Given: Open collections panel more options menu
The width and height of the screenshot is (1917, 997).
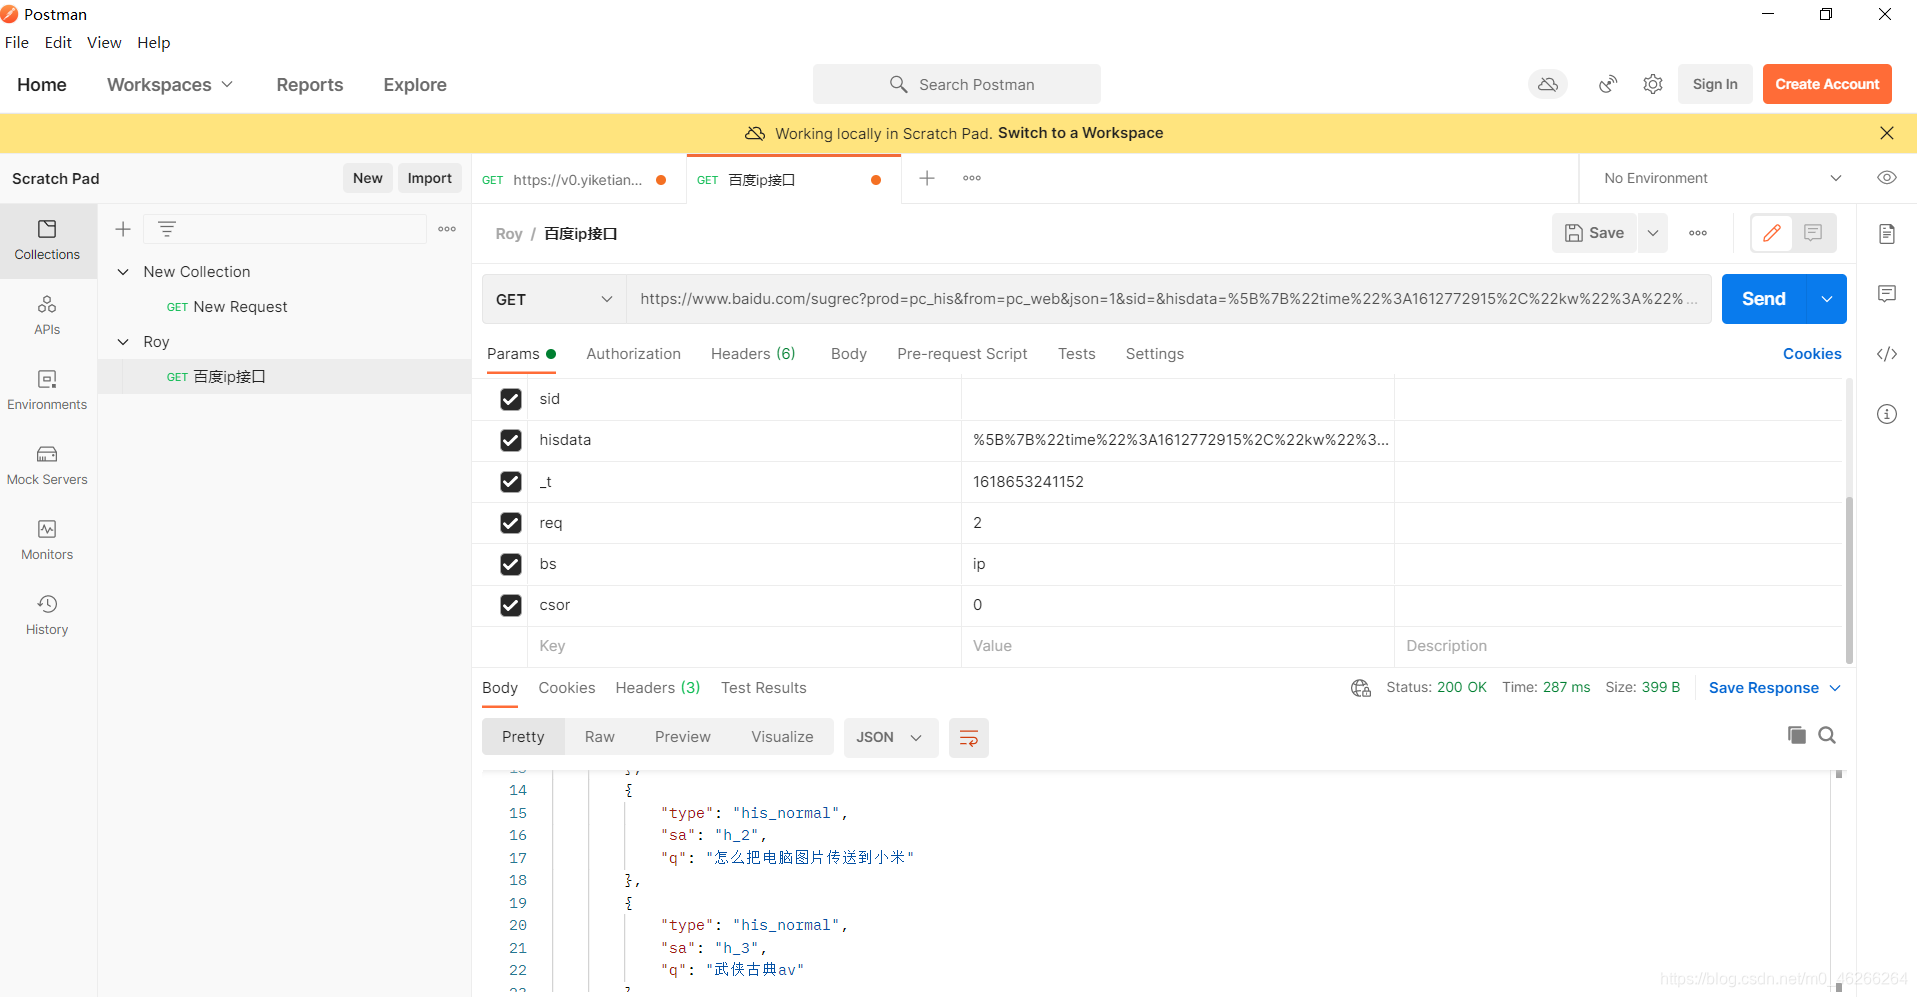Looking at the screenshot, I should 447,229.
